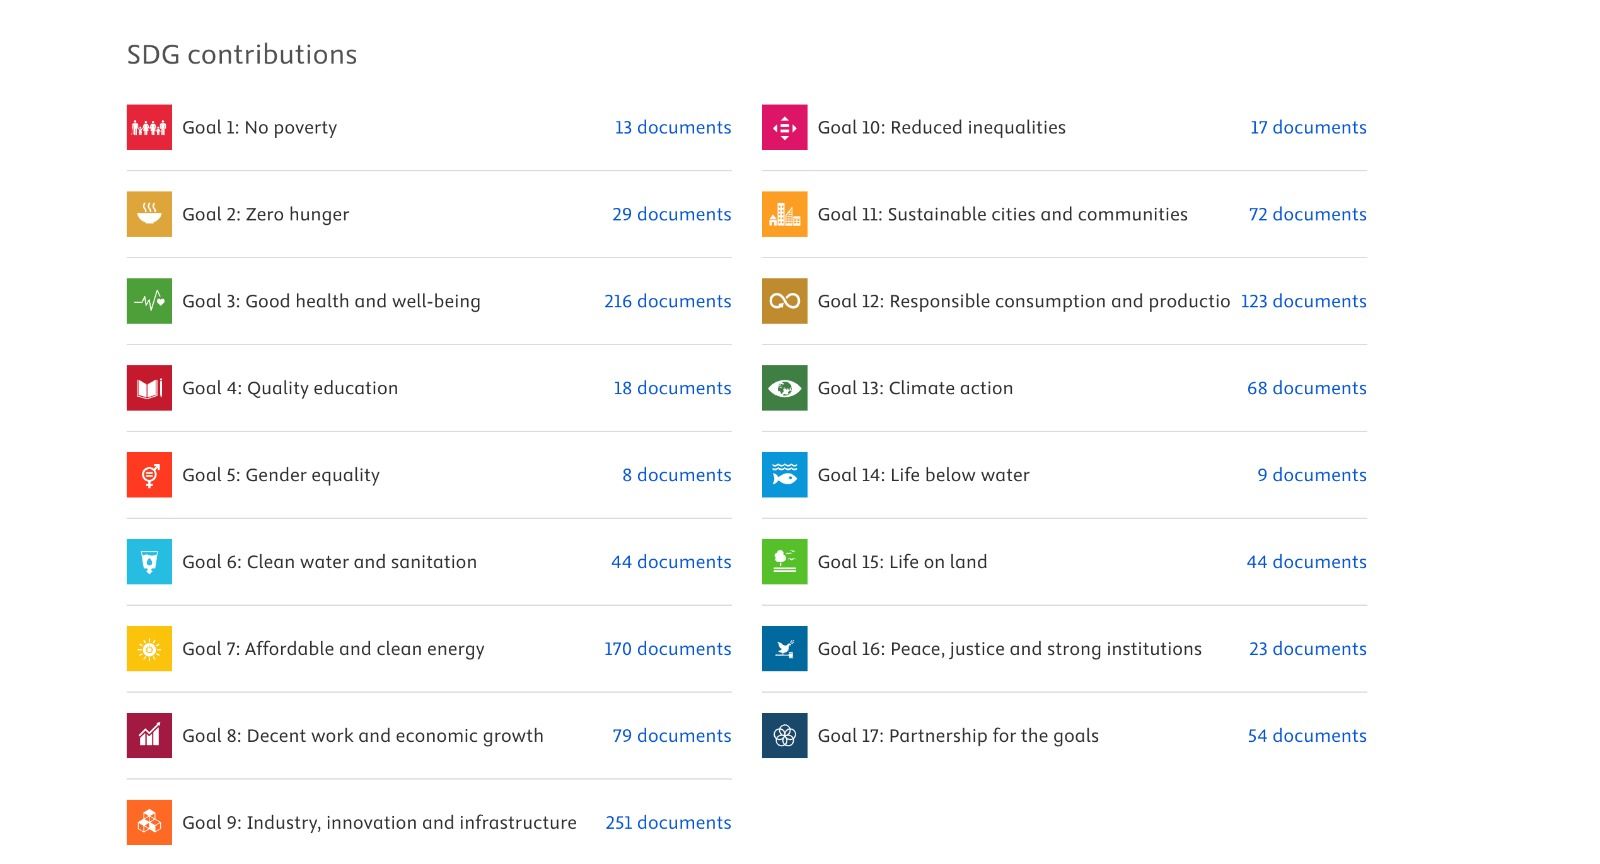Click Goal 8: Decent work and economic growth
The height and width of the screenshot is (864, 1600).
click(362, 736)
